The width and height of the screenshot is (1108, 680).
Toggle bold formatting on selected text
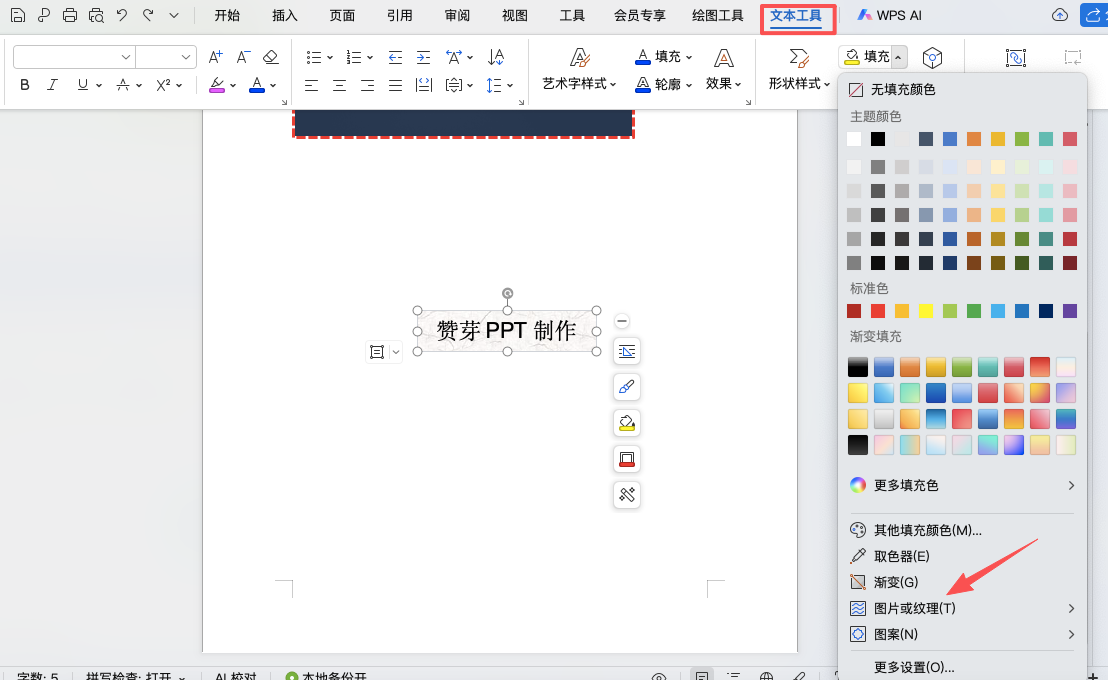click(24, 85)
